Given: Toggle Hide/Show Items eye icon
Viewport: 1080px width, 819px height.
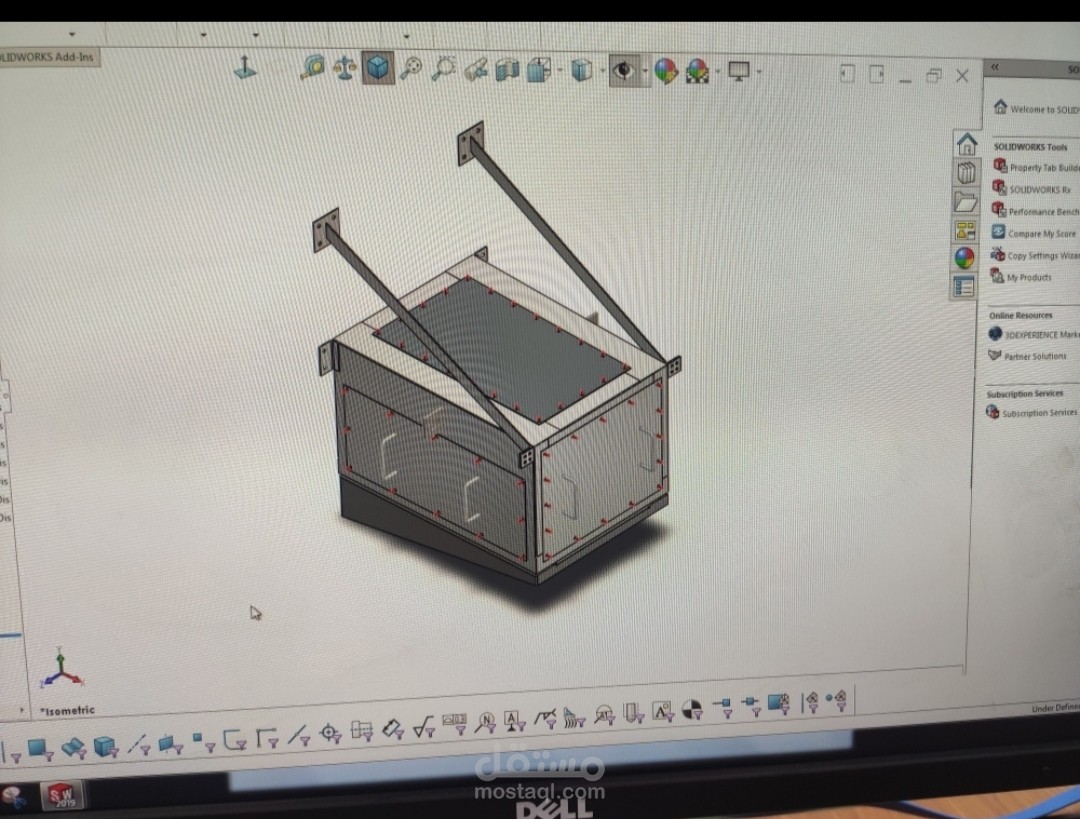Looking at the screenshot, I should (x=625, y=70).
